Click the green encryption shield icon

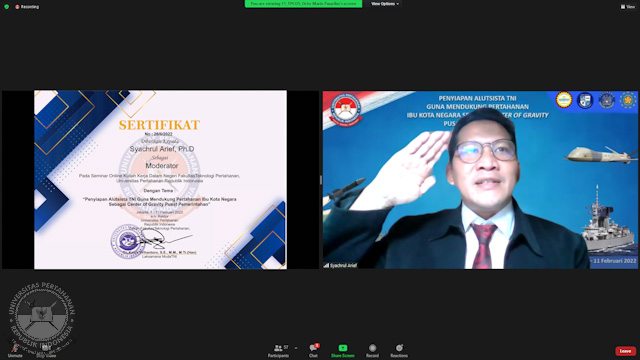pyautogui.click(x=7, y=7)
